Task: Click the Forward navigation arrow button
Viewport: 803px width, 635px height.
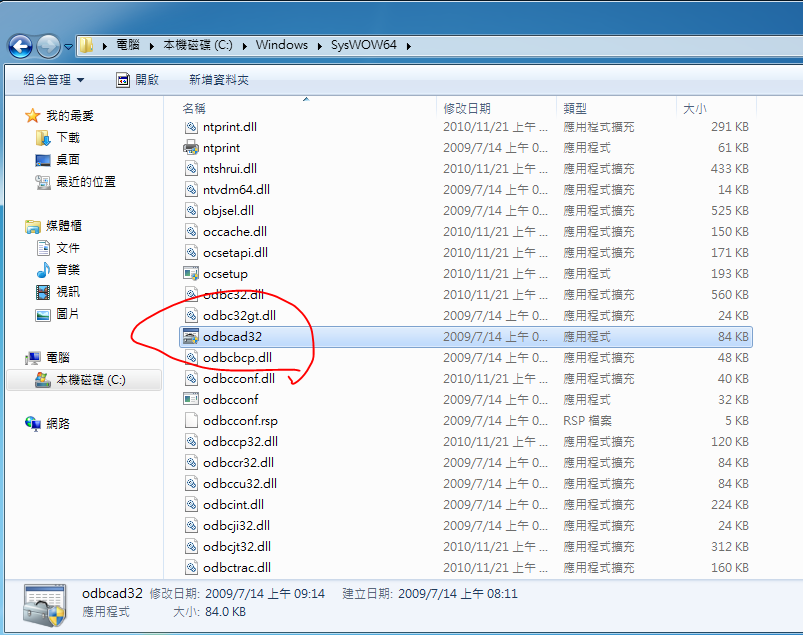Action: pyautogui.click(x=48, y=47)
